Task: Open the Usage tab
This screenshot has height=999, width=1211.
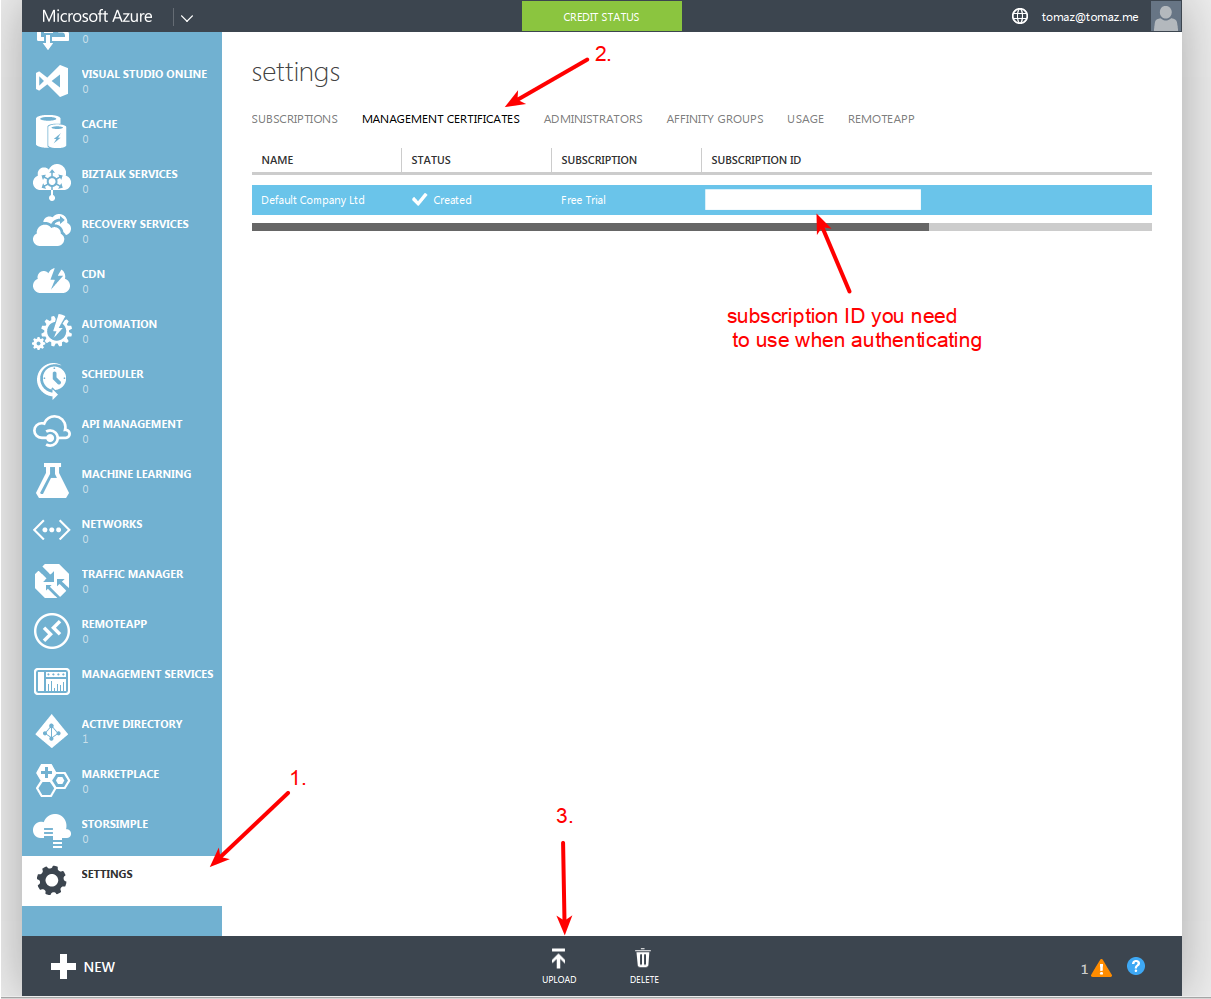Action: (x=805, y=119)
